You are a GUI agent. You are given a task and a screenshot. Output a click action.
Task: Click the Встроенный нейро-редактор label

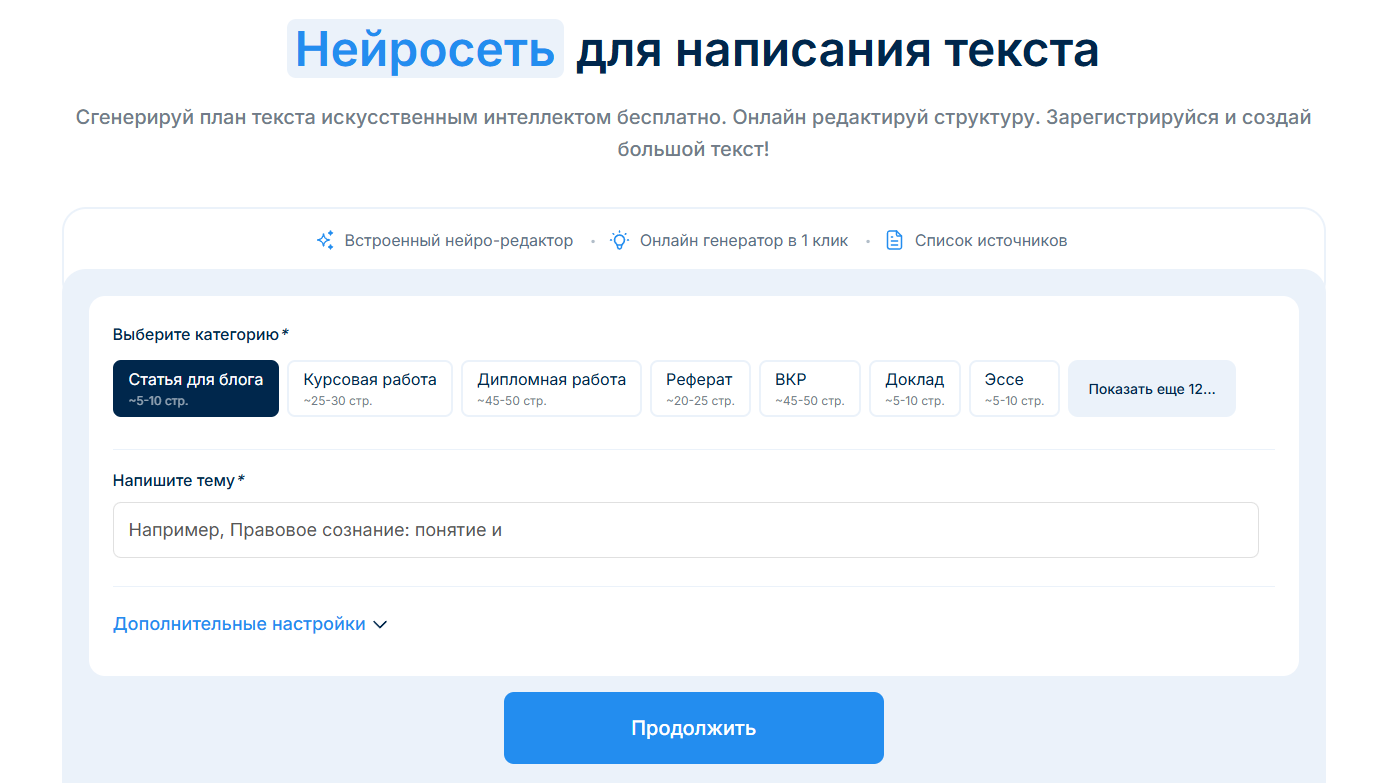tap(458, 240)
